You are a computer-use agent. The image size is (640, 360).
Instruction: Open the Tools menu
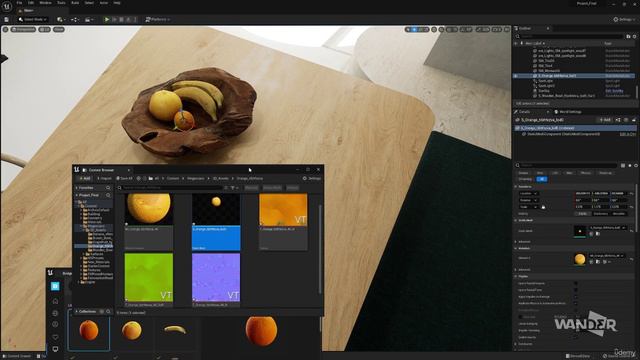tap(61, 3)
